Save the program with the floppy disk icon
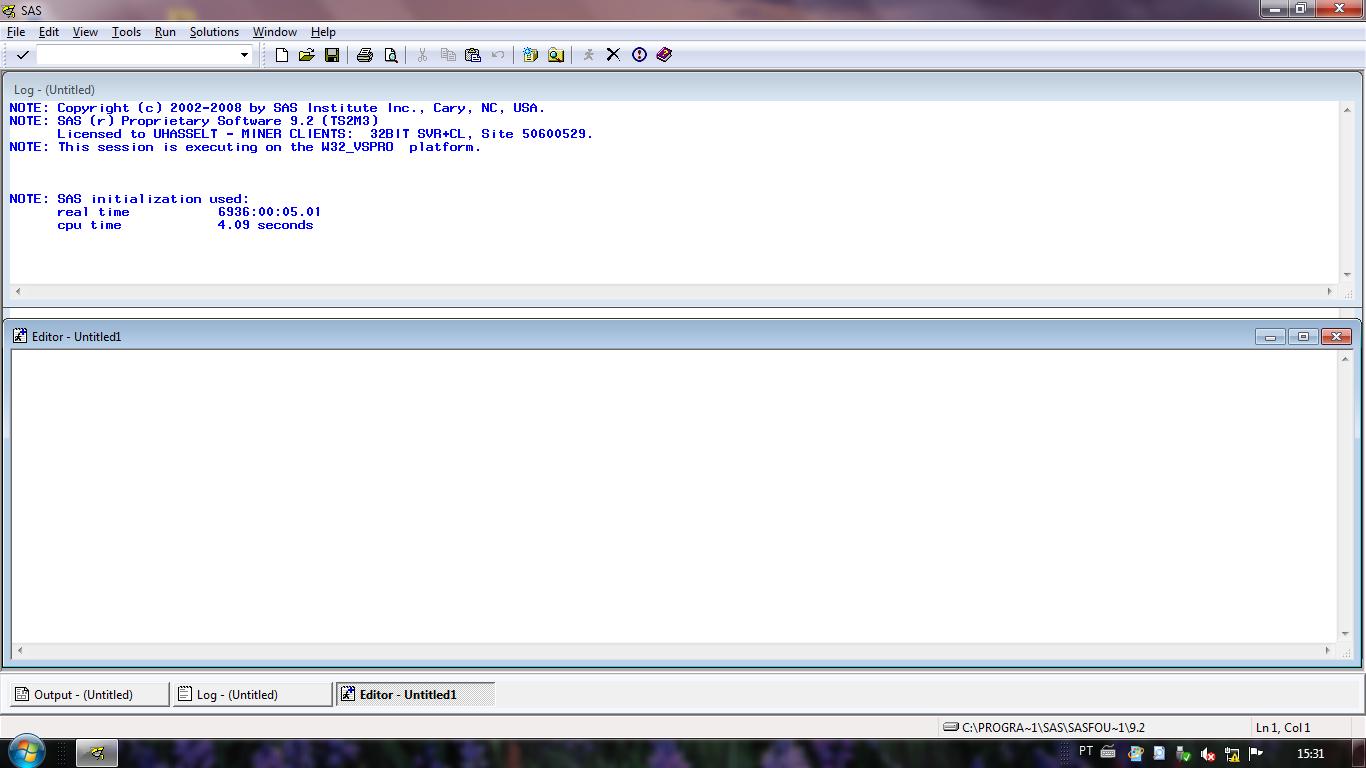The image size is (1366, 768). point(332,55)
